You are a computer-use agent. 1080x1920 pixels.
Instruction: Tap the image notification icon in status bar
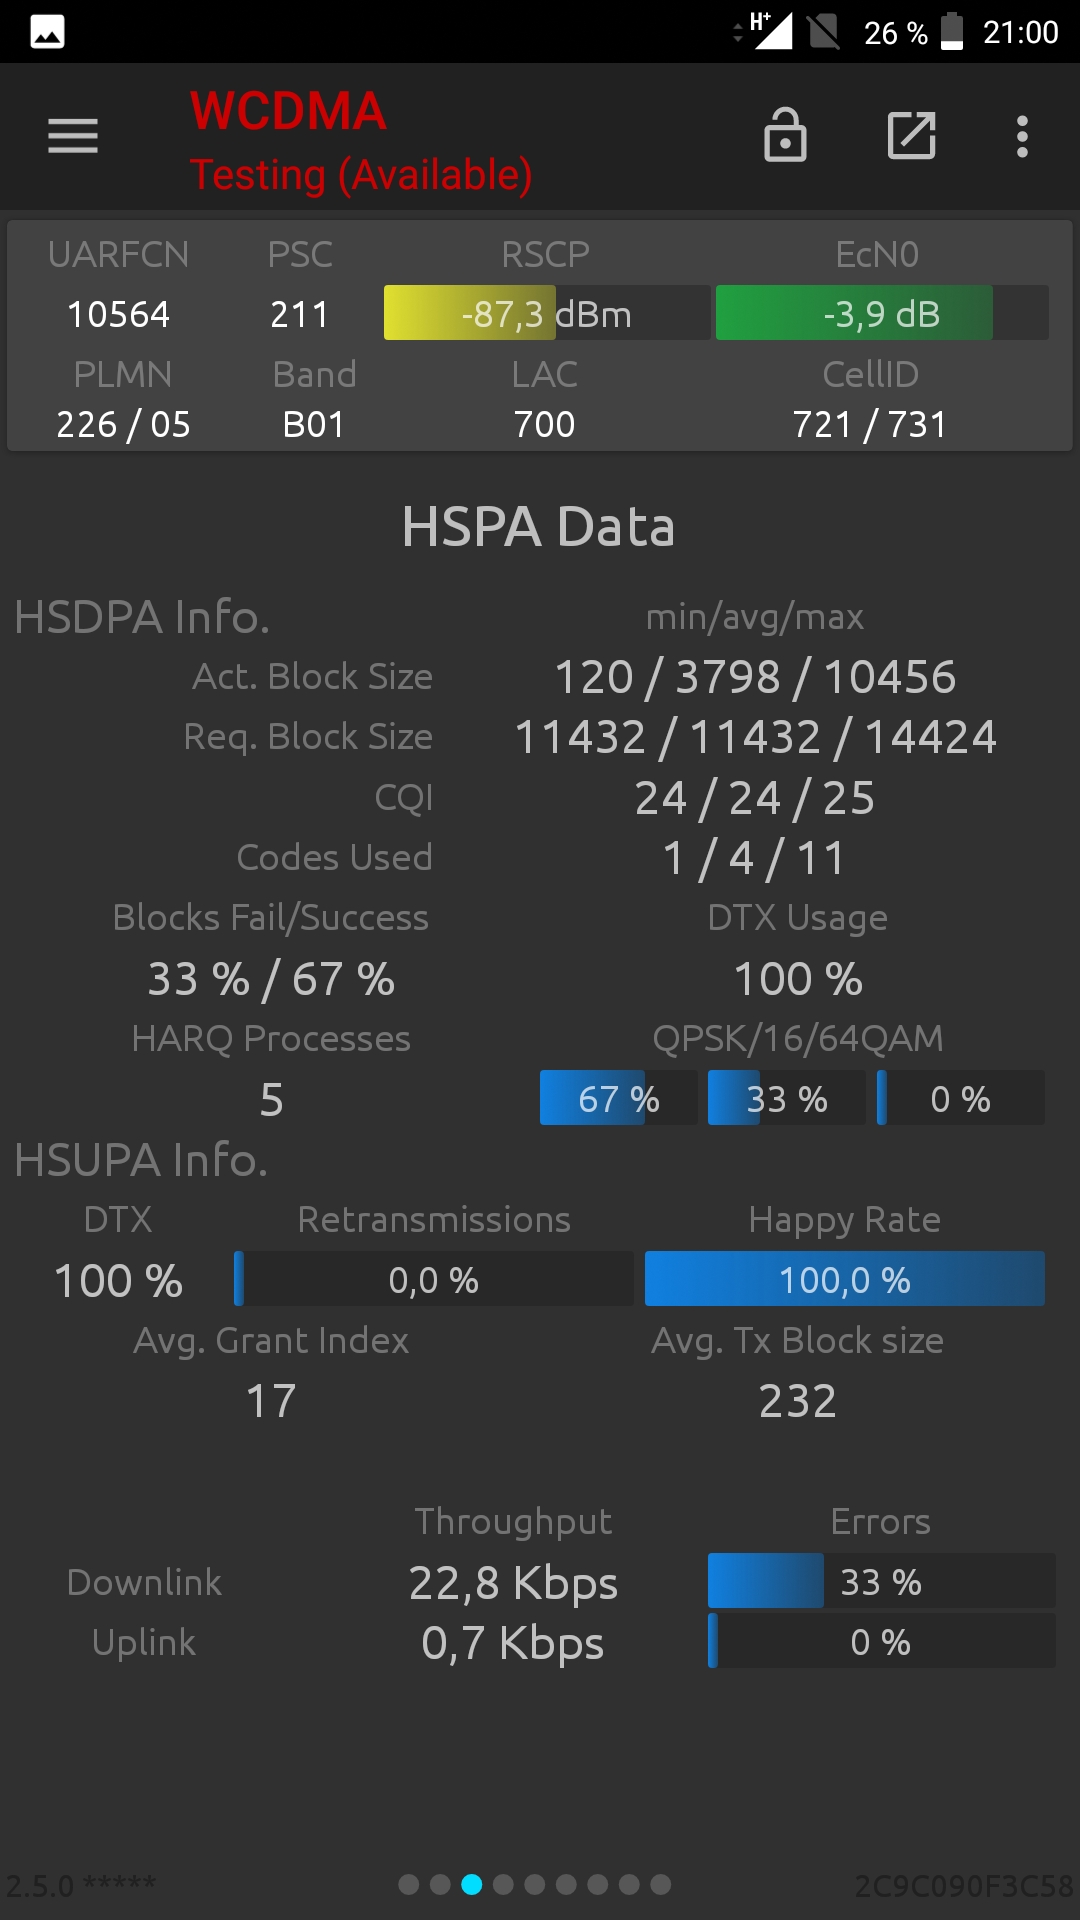tap(48, 32)
